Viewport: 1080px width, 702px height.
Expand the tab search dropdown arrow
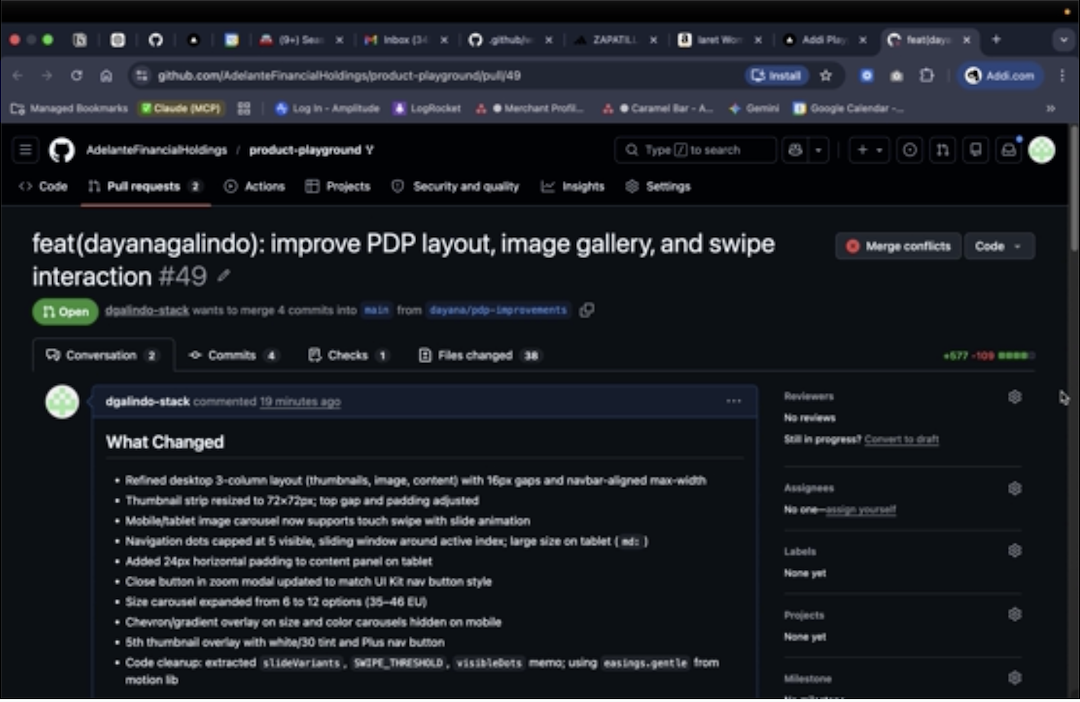click(1063, 40)
